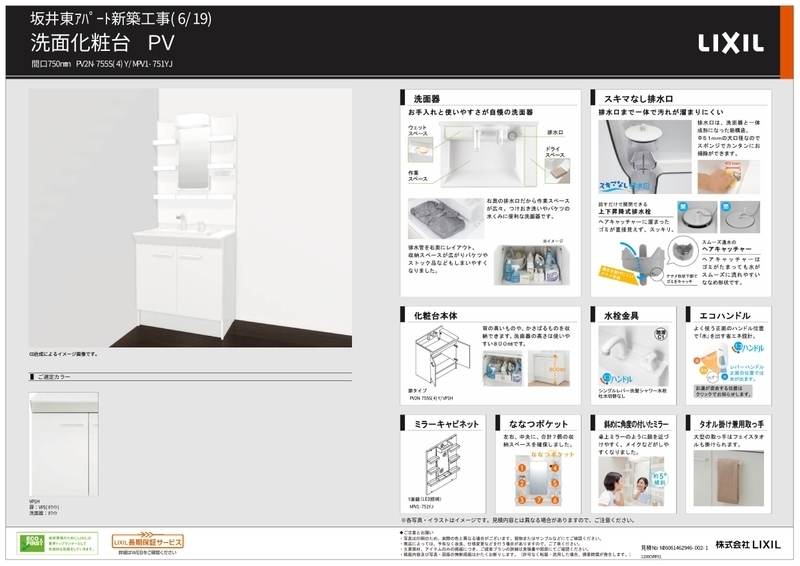Click the エコハンドル section heading
Viewport: 800px width, 566px height.
point(724,315)
